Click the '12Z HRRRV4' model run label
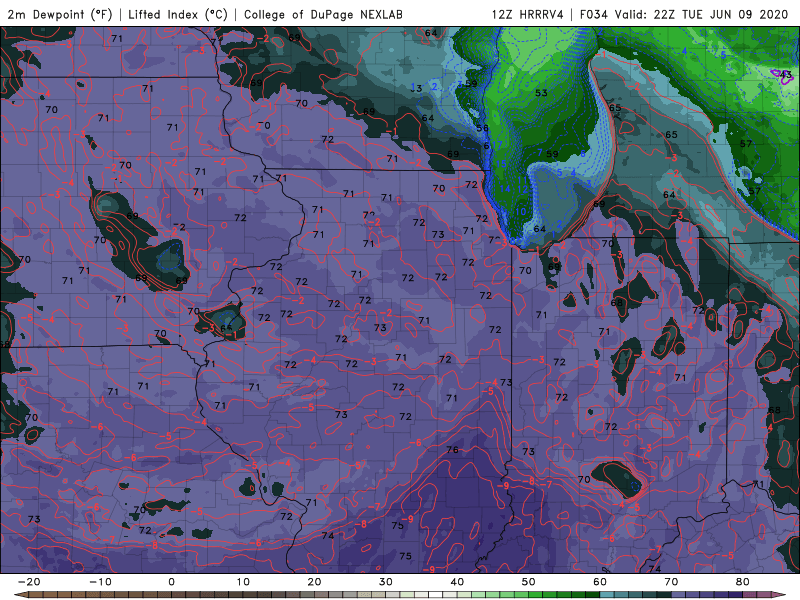 (x=528, y=14)
